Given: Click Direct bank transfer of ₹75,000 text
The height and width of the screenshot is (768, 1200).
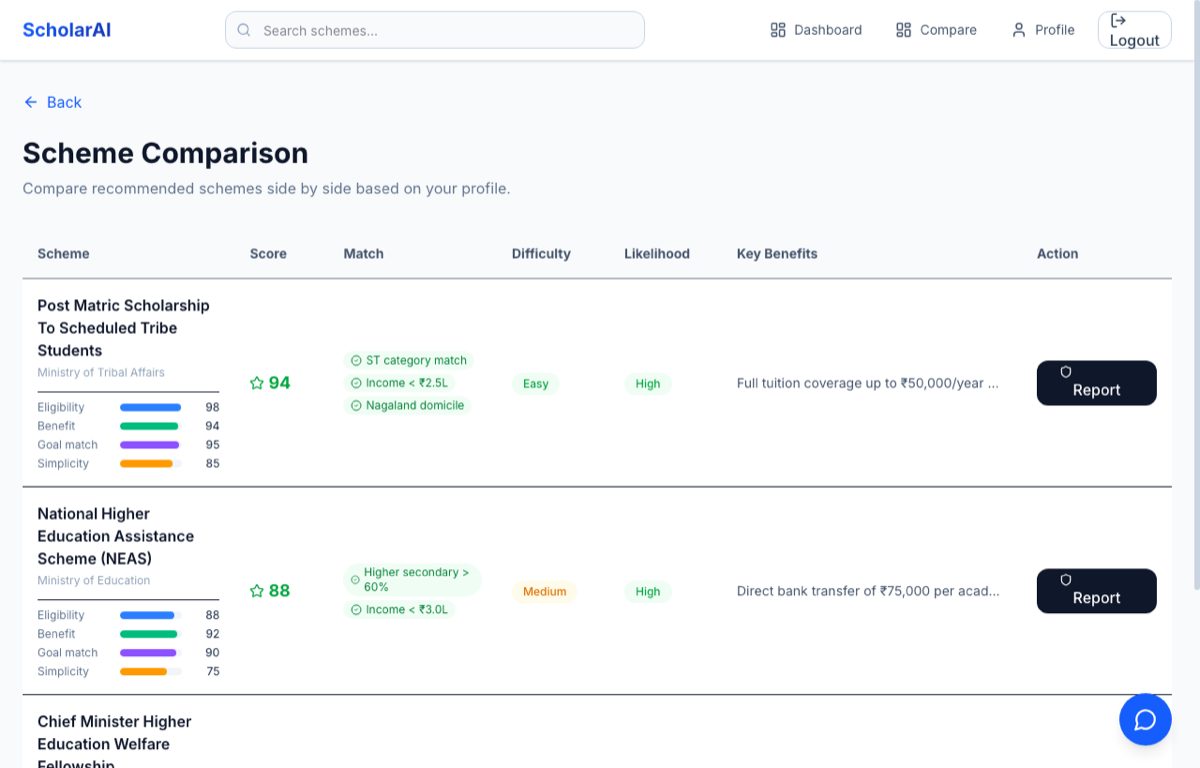Looking at the screenshot, I should point(868,591).
